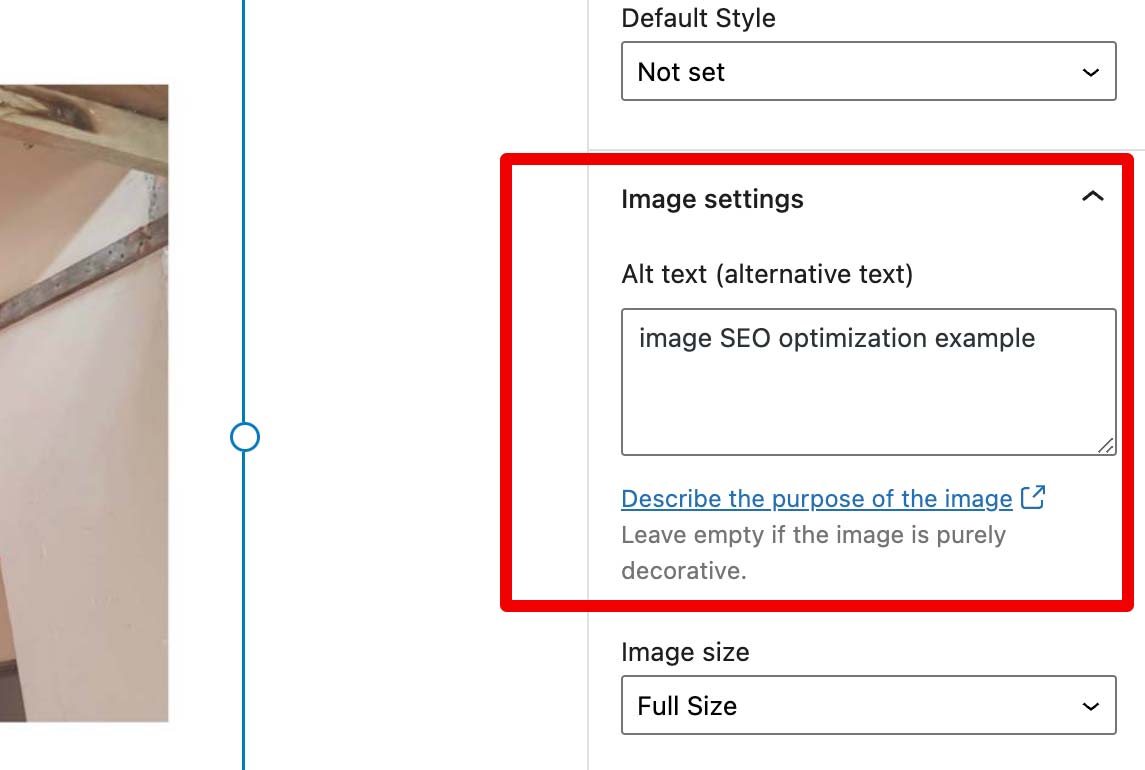
Task: Click the 'Alt text (alternative text)' label
Action: click(x=767, y=274)
